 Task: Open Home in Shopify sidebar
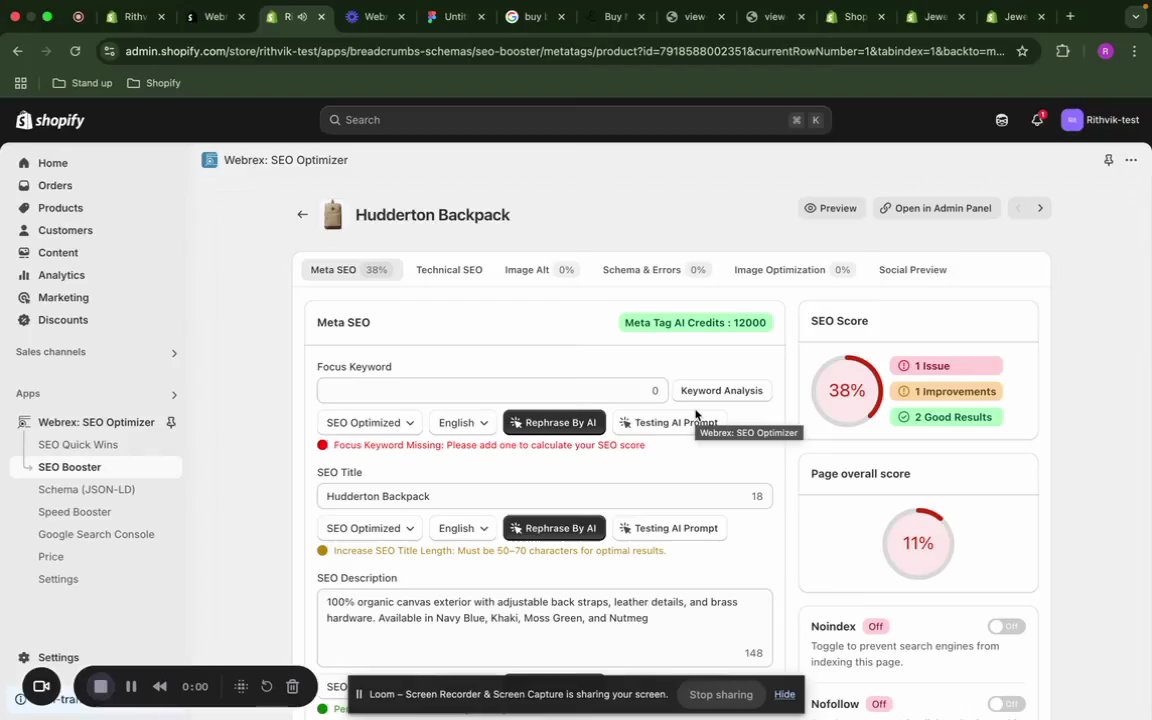tap(52, 163)
